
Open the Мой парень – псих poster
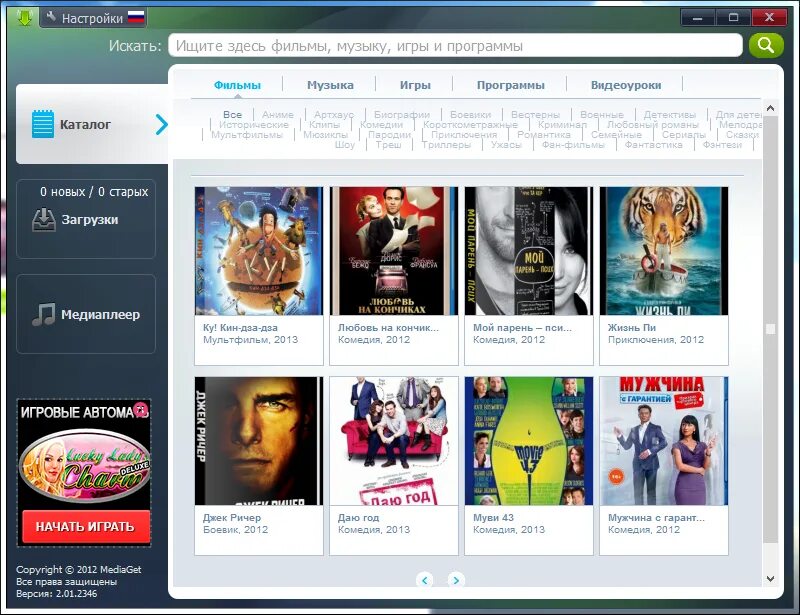pyautogui.click(x=529, y=251)
